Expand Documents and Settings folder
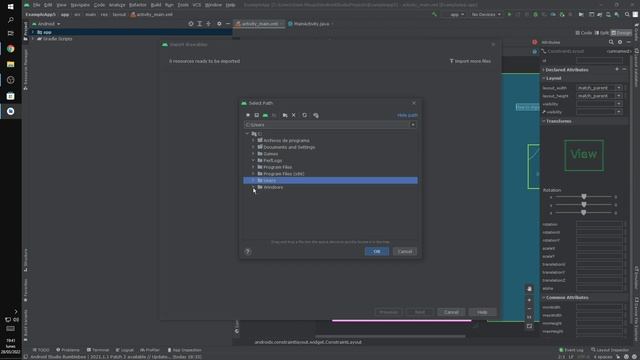 tap(253, 147)
